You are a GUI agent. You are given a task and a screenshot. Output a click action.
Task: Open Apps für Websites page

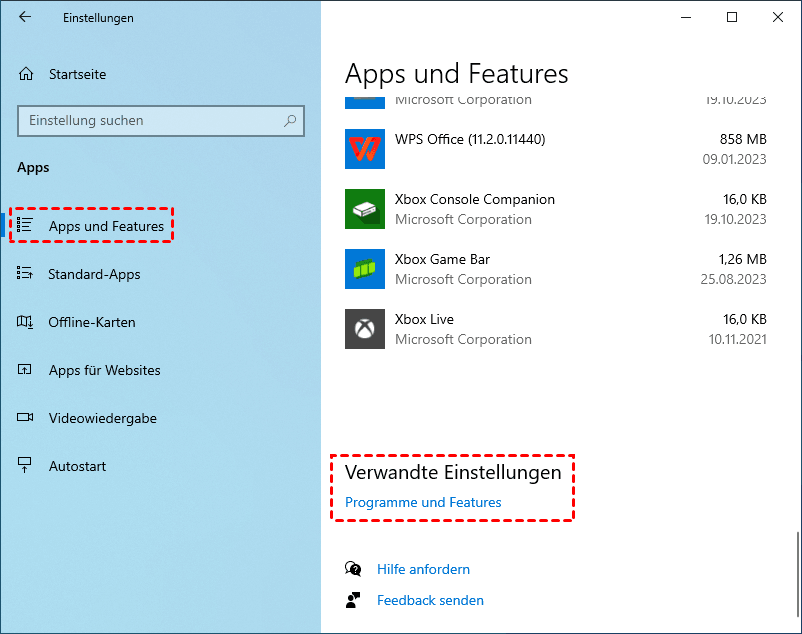104,370
